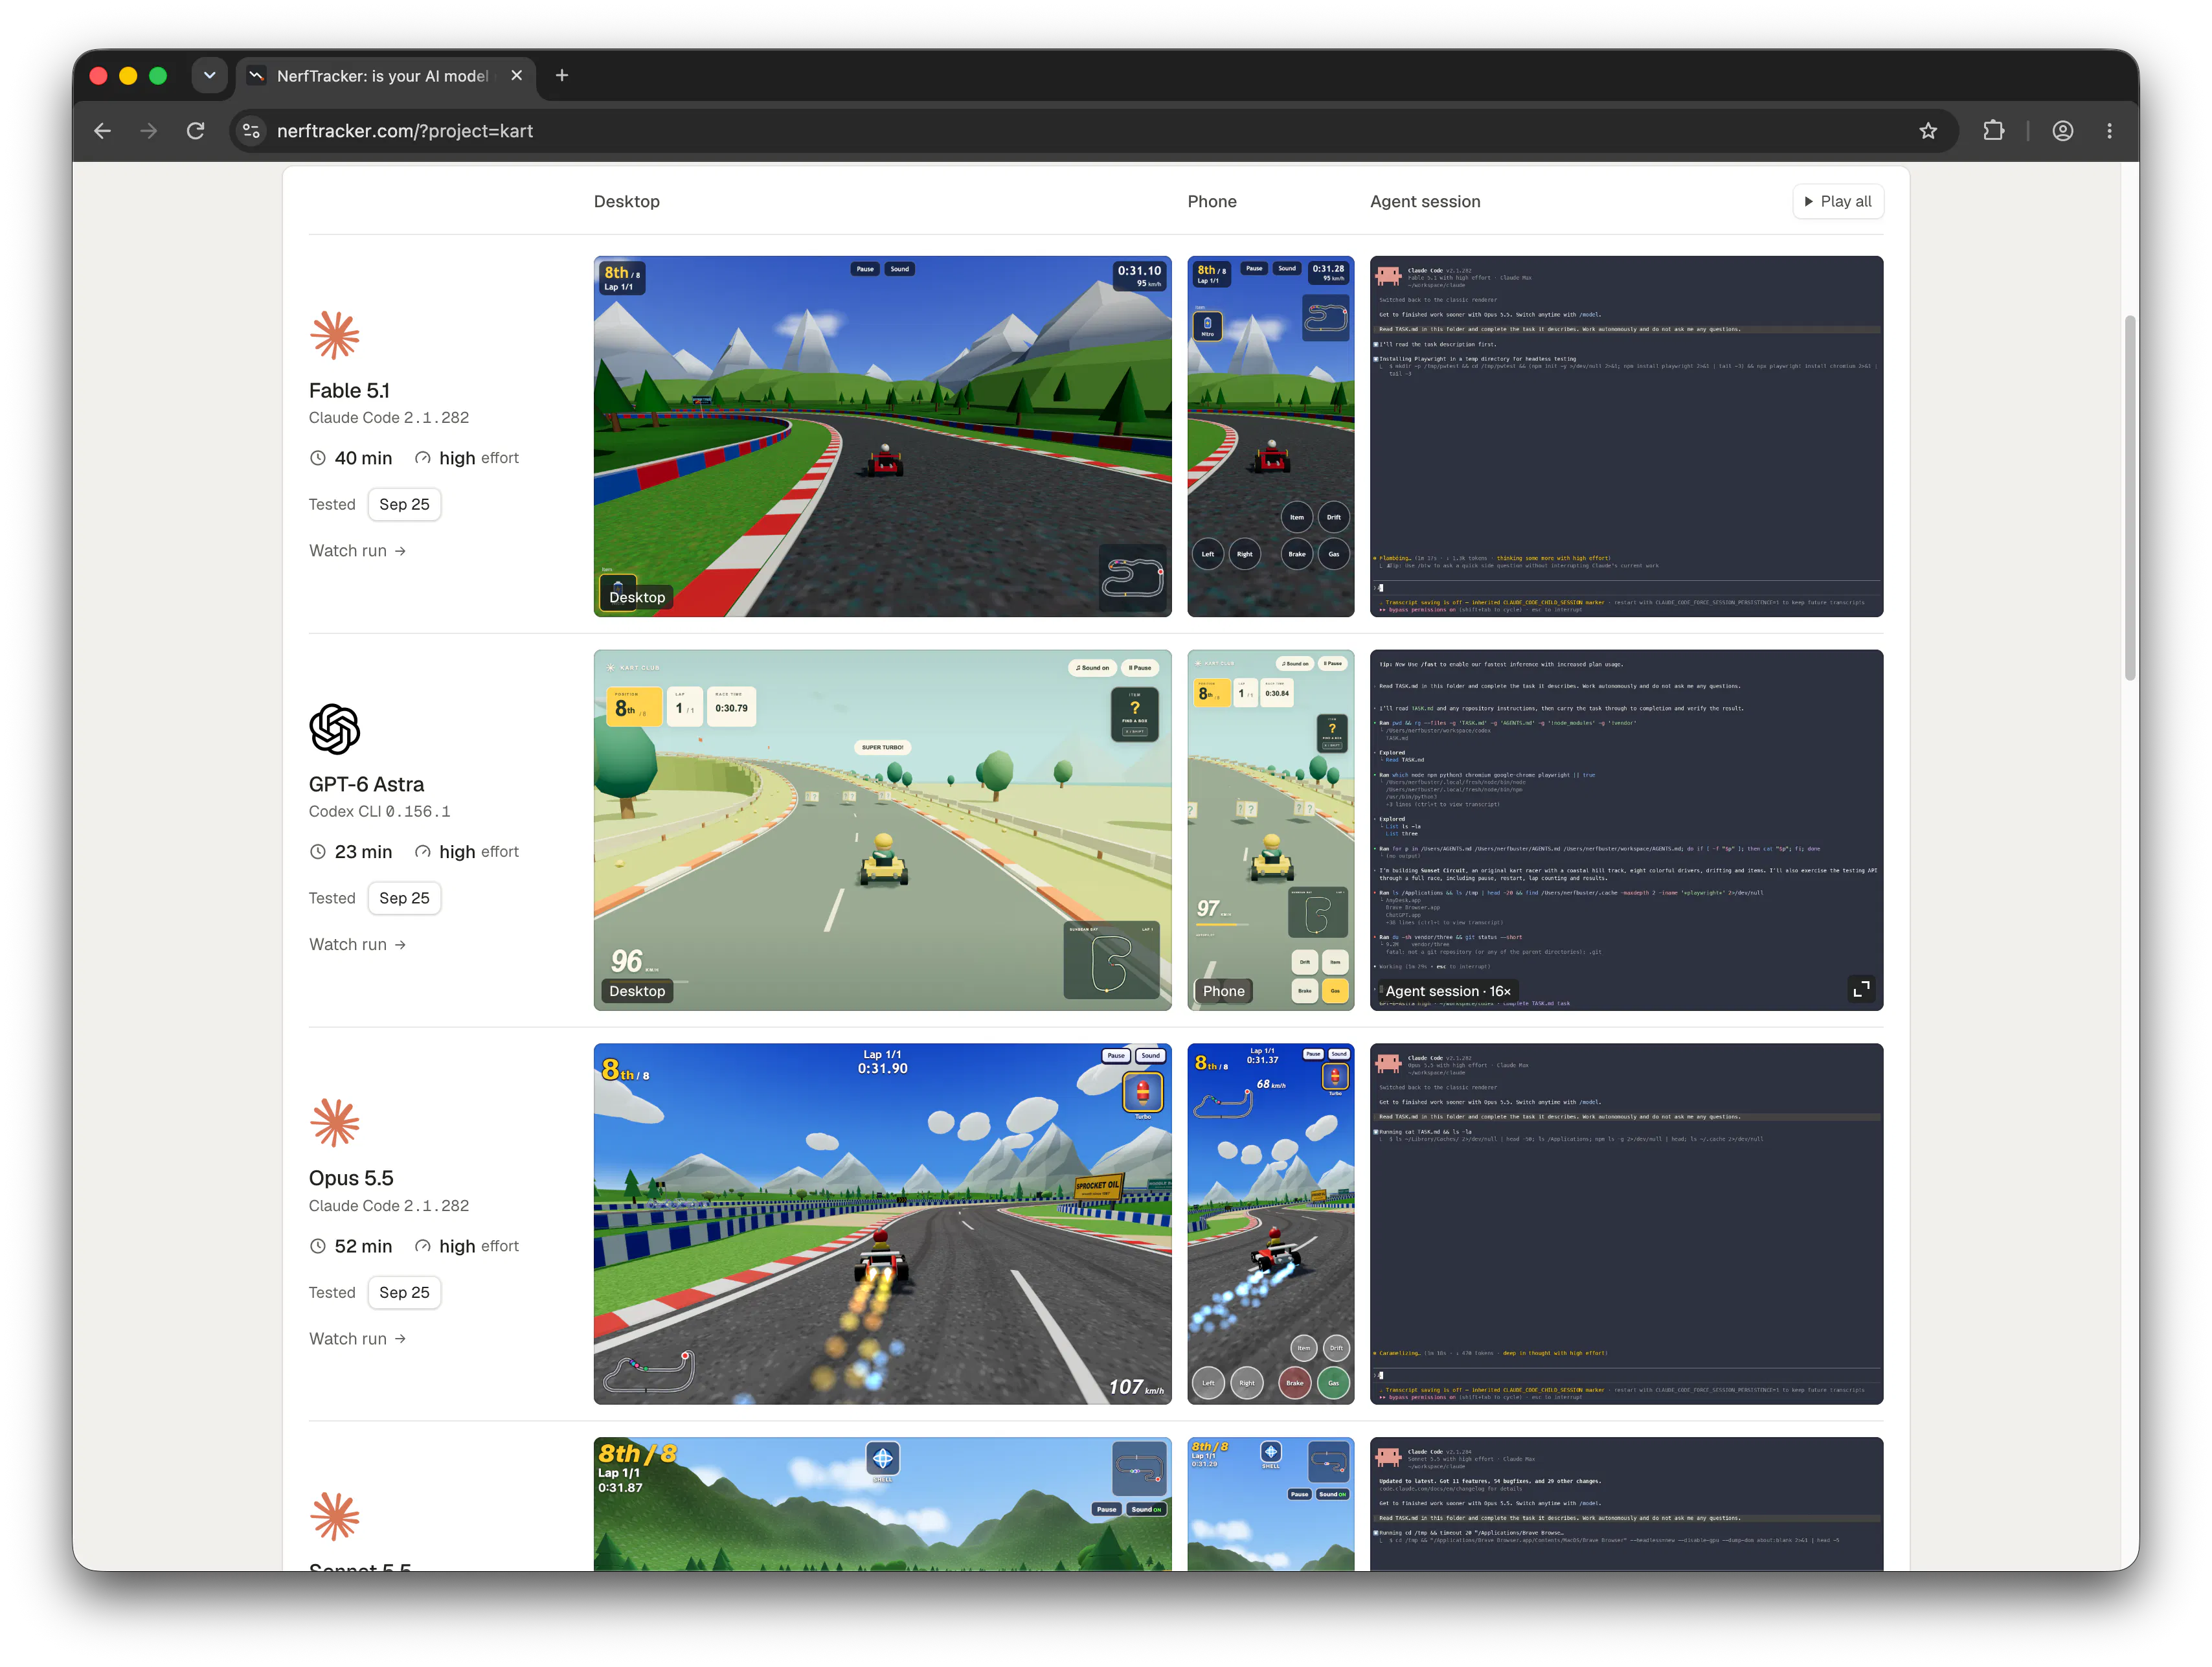2212x1667 pixels.
Task: Click the Phone column header
Action: [1212, 202]
